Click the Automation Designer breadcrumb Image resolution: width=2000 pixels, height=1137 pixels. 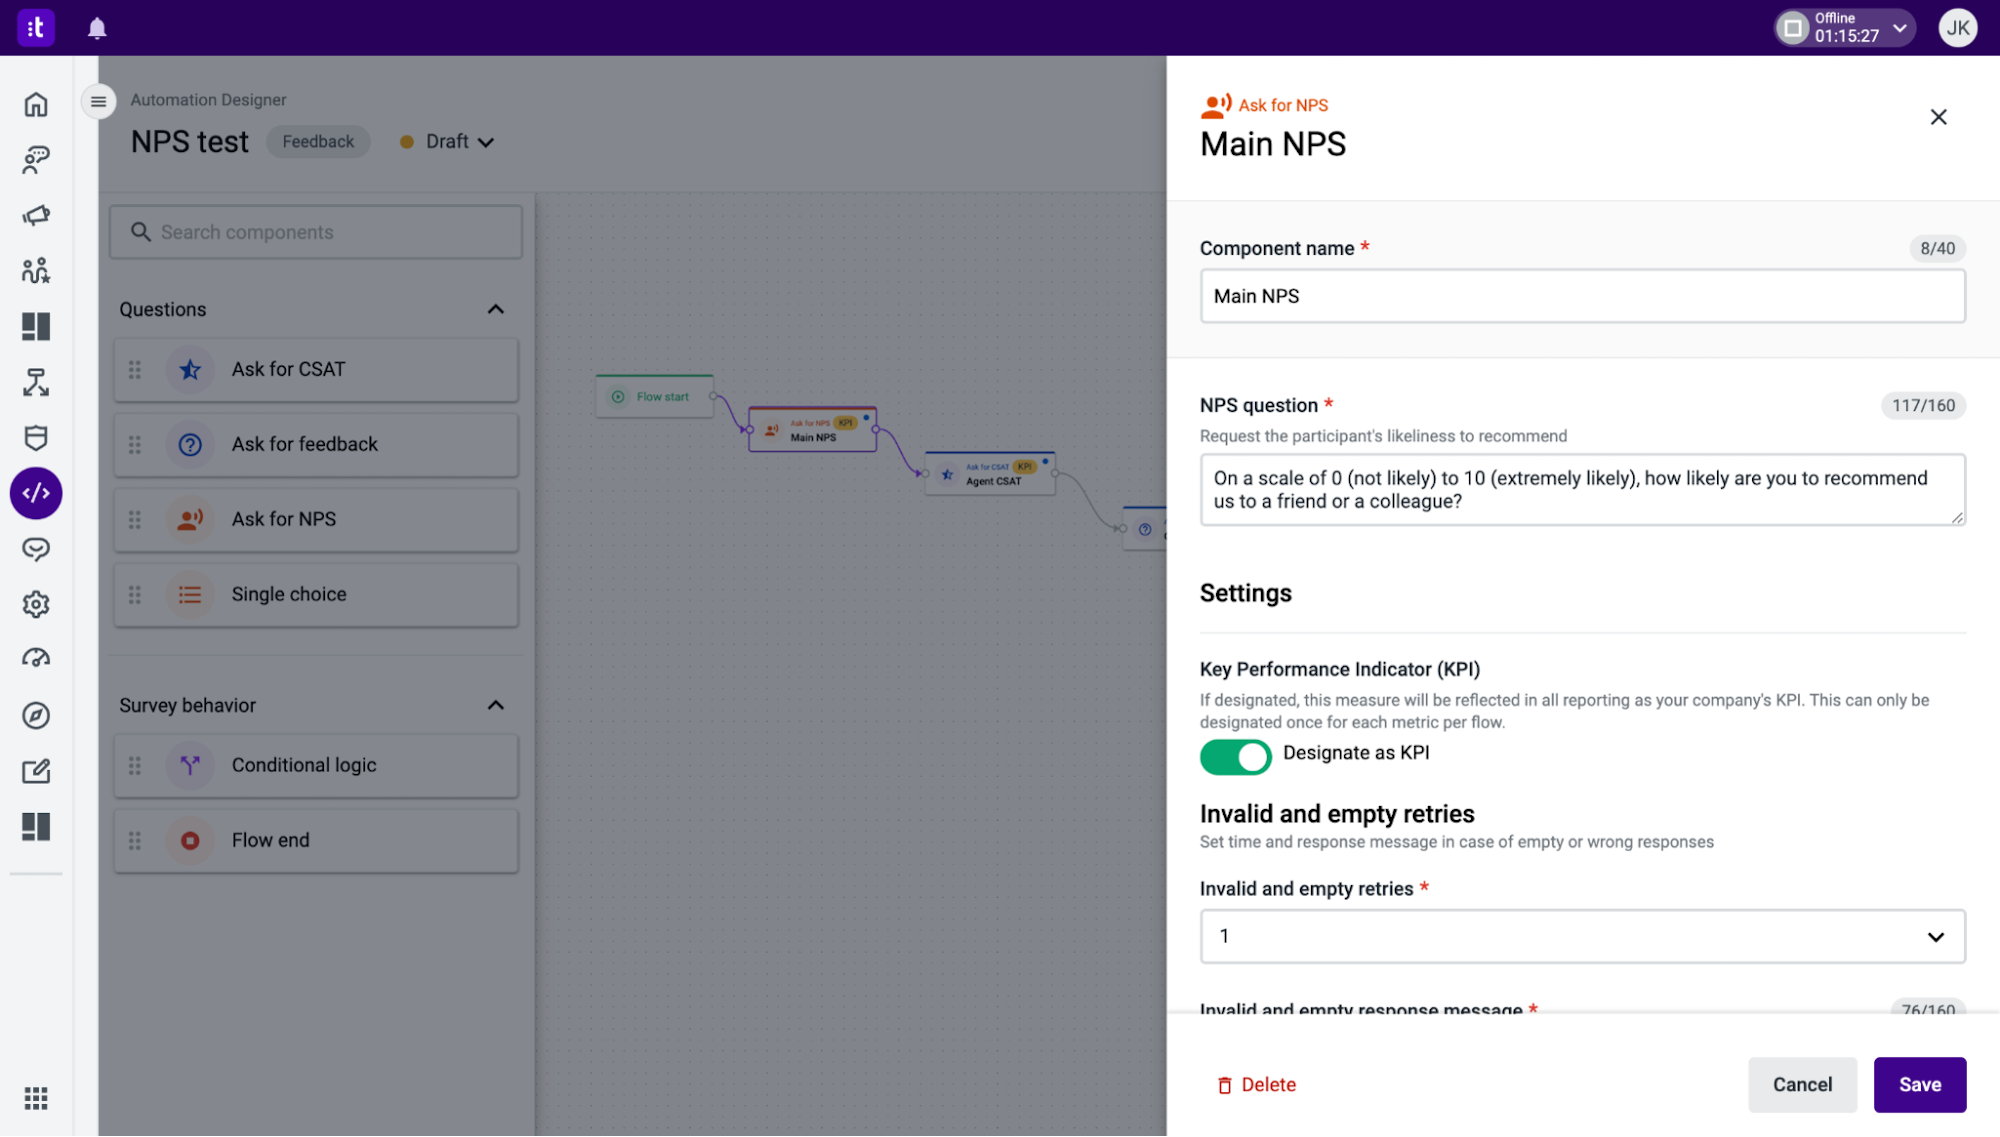[208, 100]
